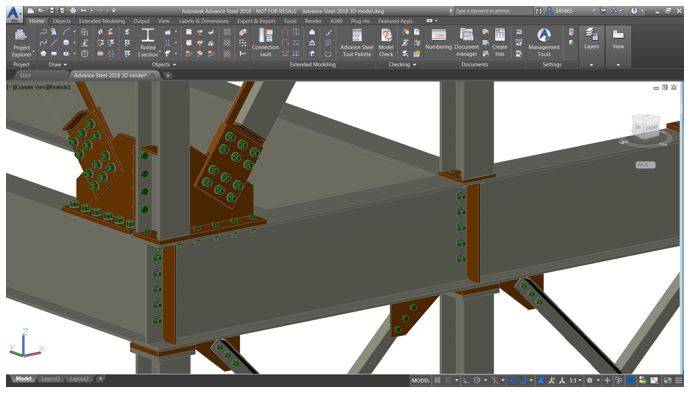Expand the Checking panel dropdown

coord(402,65)
